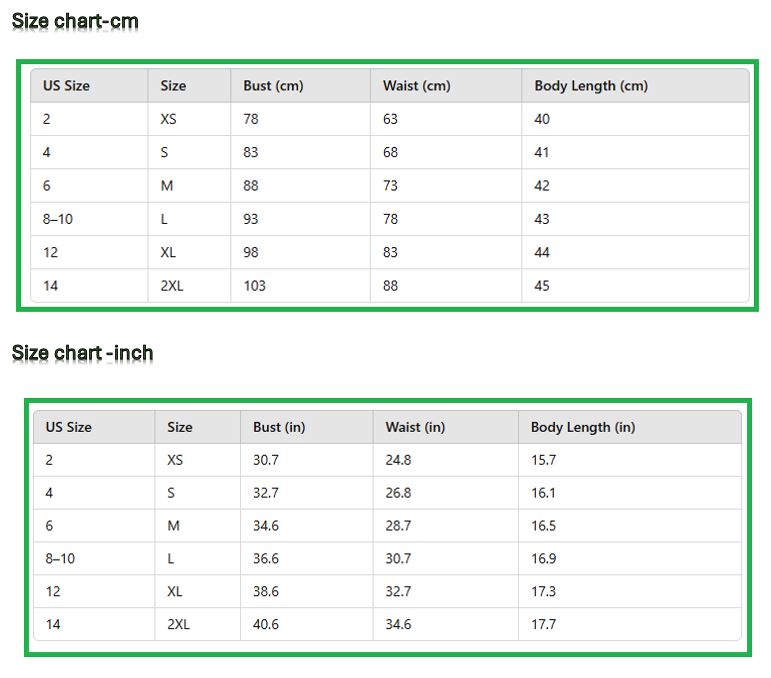Click the 'Size chart-cm' heading

pyautogui.click(x=75, y=21)
